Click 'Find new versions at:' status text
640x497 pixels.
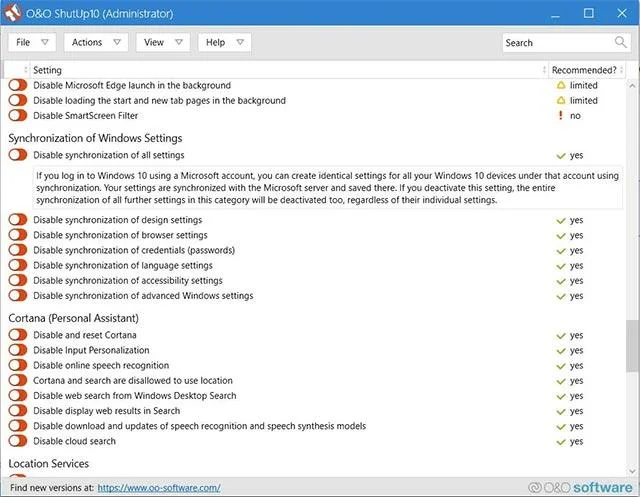click(52, 488)
